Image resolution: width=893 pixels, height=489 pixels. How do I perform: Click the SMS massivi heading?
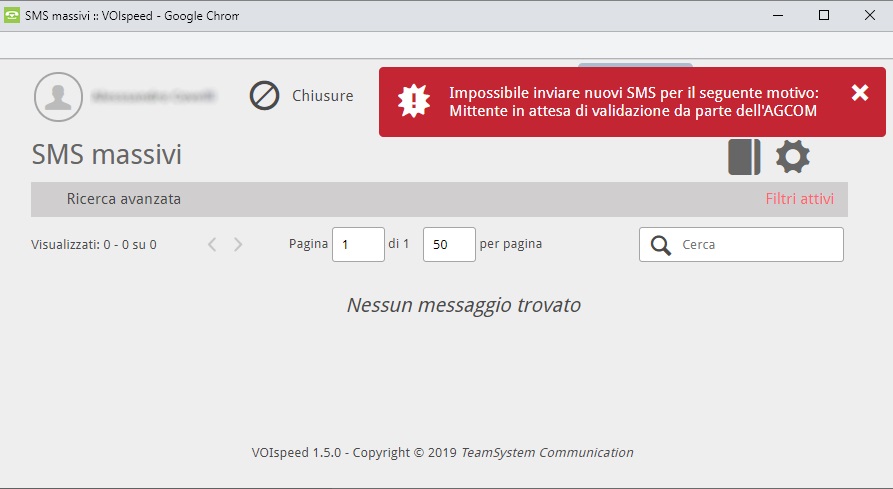coord(106,154)
